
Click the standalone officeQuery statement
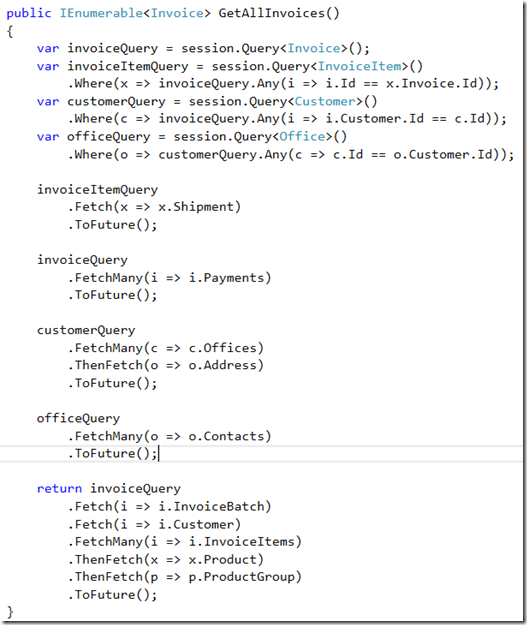coord(78,419)
